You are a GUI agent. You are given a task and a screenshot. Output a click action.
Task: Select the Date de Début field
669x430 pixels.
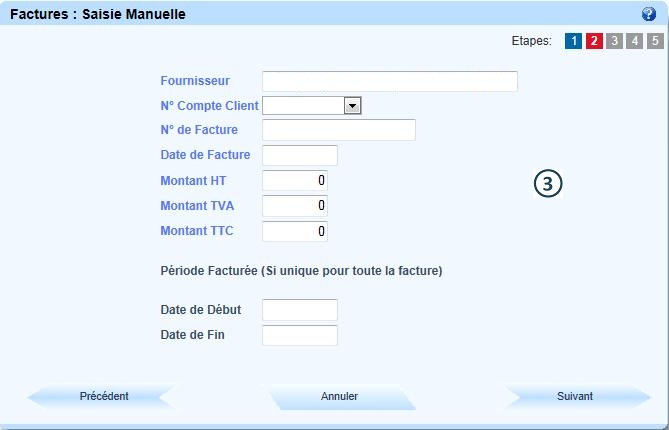coord(299,310)
